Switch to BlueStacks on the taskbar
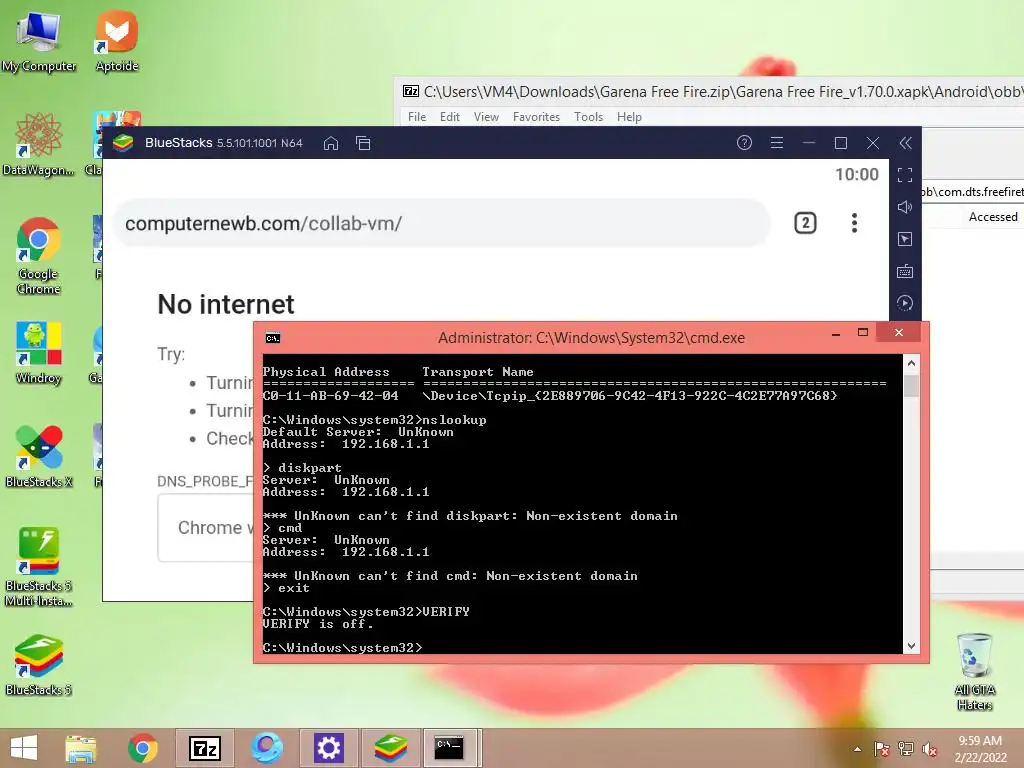Screen dimensions: 1024x768 pyautogui.click(x=391, y=748)
